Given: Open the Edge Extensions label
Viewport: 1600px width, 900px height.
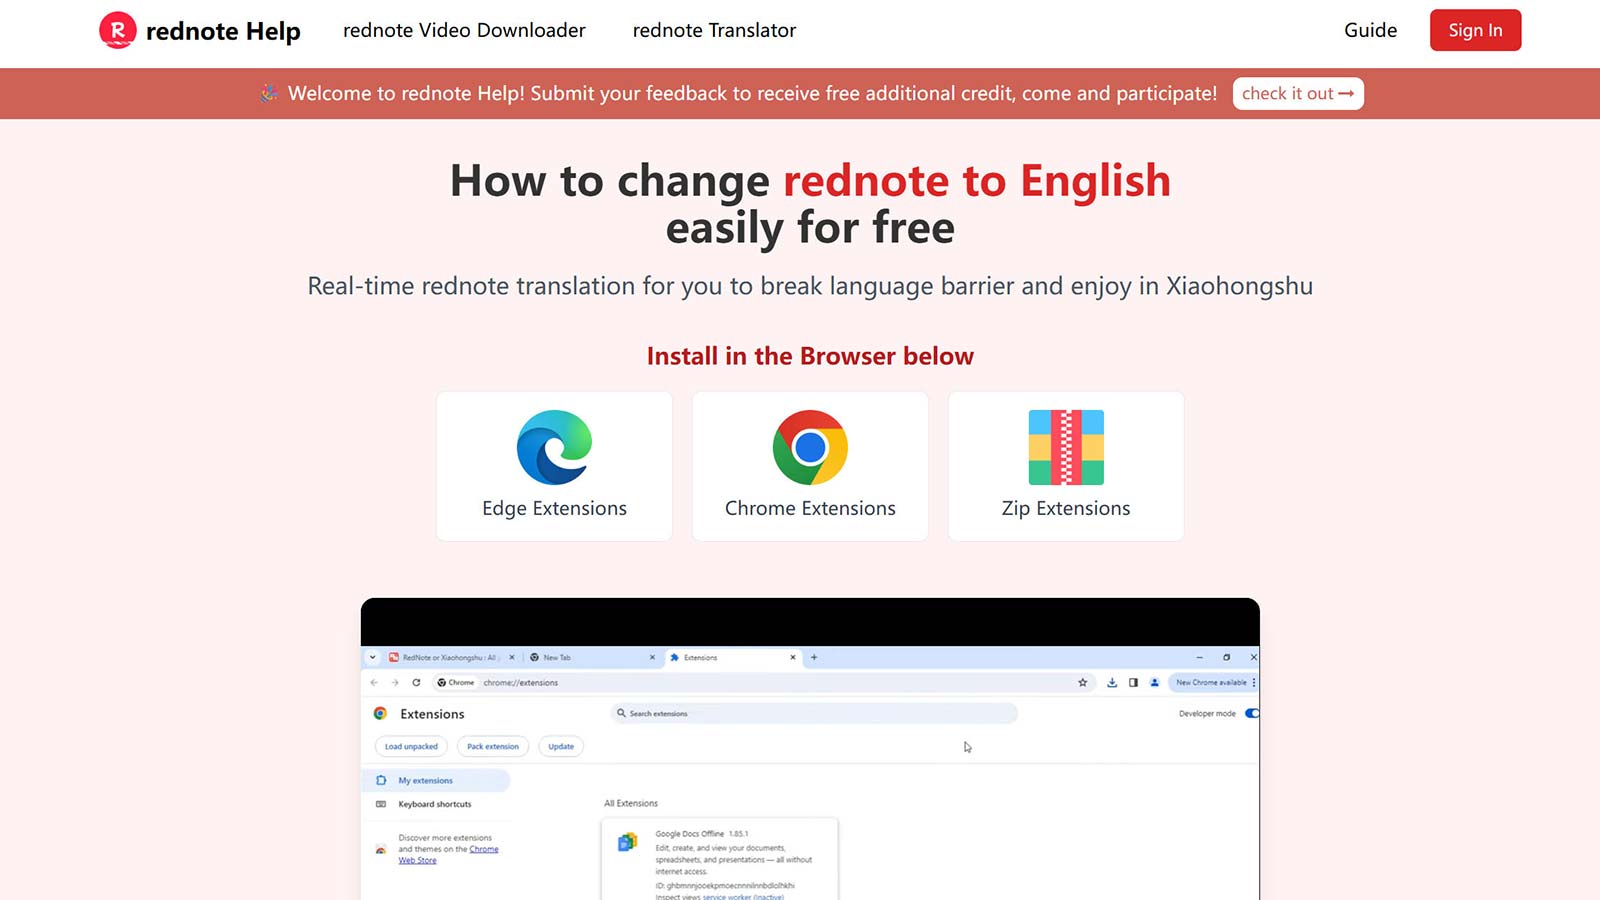Looking at the screenshot, I should point(554,508).
